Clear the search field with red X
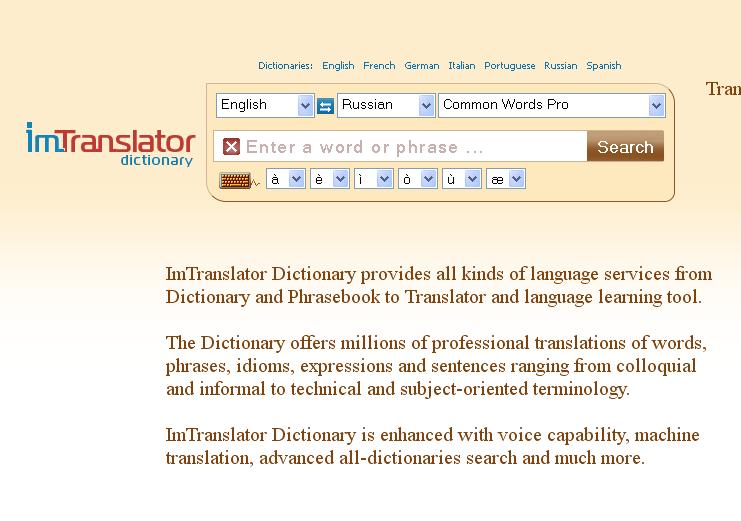 tap(231, 147)
